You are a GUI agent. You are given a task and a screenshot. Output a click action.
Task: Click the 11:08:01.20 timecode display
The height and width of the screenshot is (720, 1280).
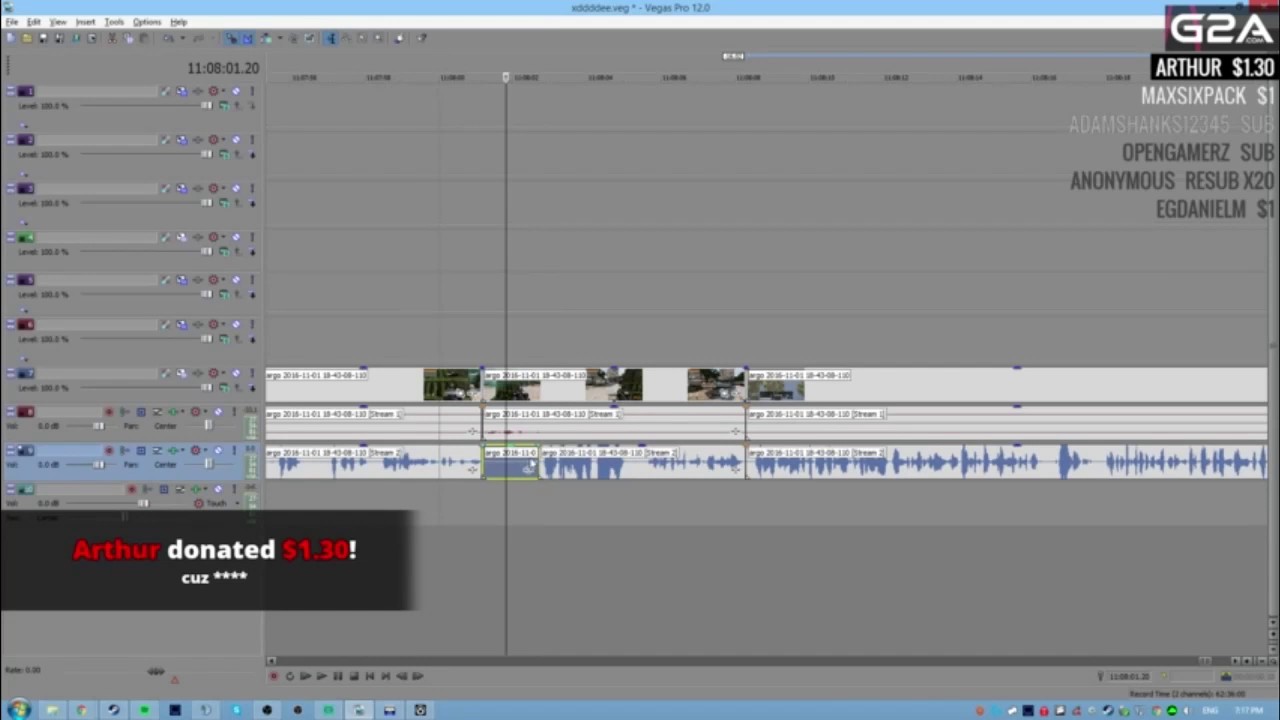pyautogui.click(x=223, y=68)
